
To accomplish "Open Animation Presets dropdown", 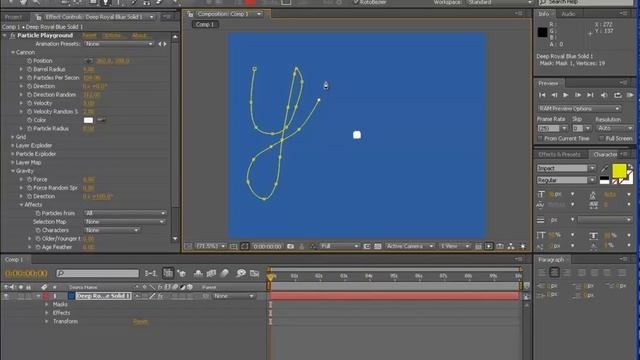I will pyautogui.click(x=118, y=44).
